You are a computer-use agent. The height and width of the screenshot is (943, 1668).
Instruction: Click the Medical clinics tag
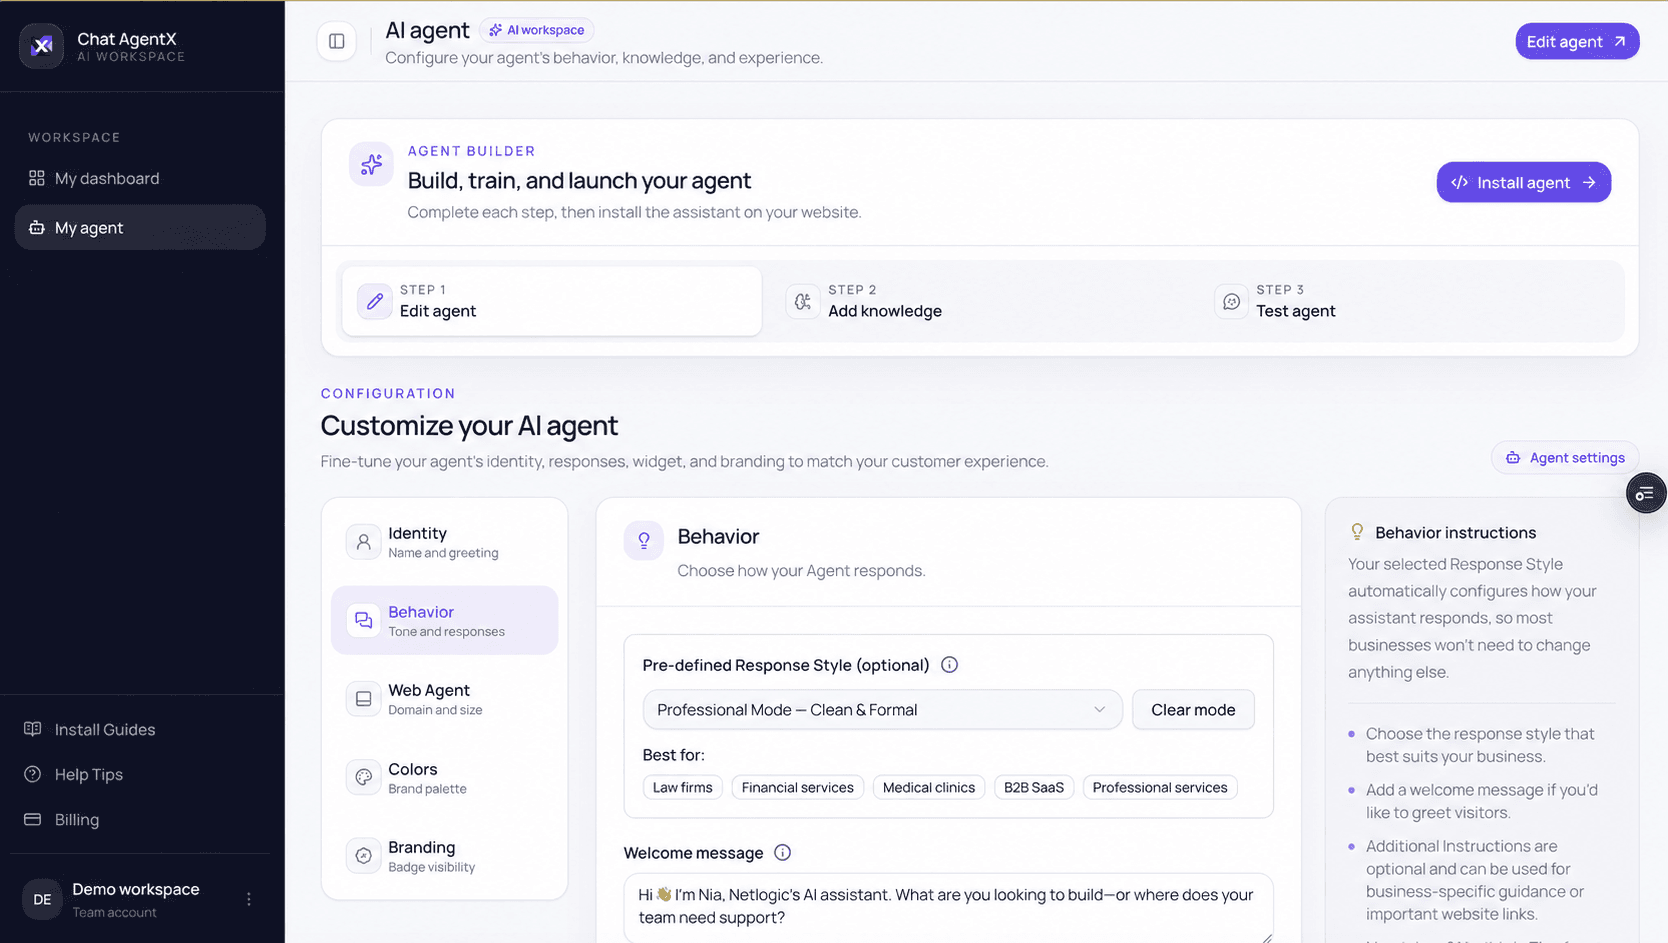tap(929, 787)
